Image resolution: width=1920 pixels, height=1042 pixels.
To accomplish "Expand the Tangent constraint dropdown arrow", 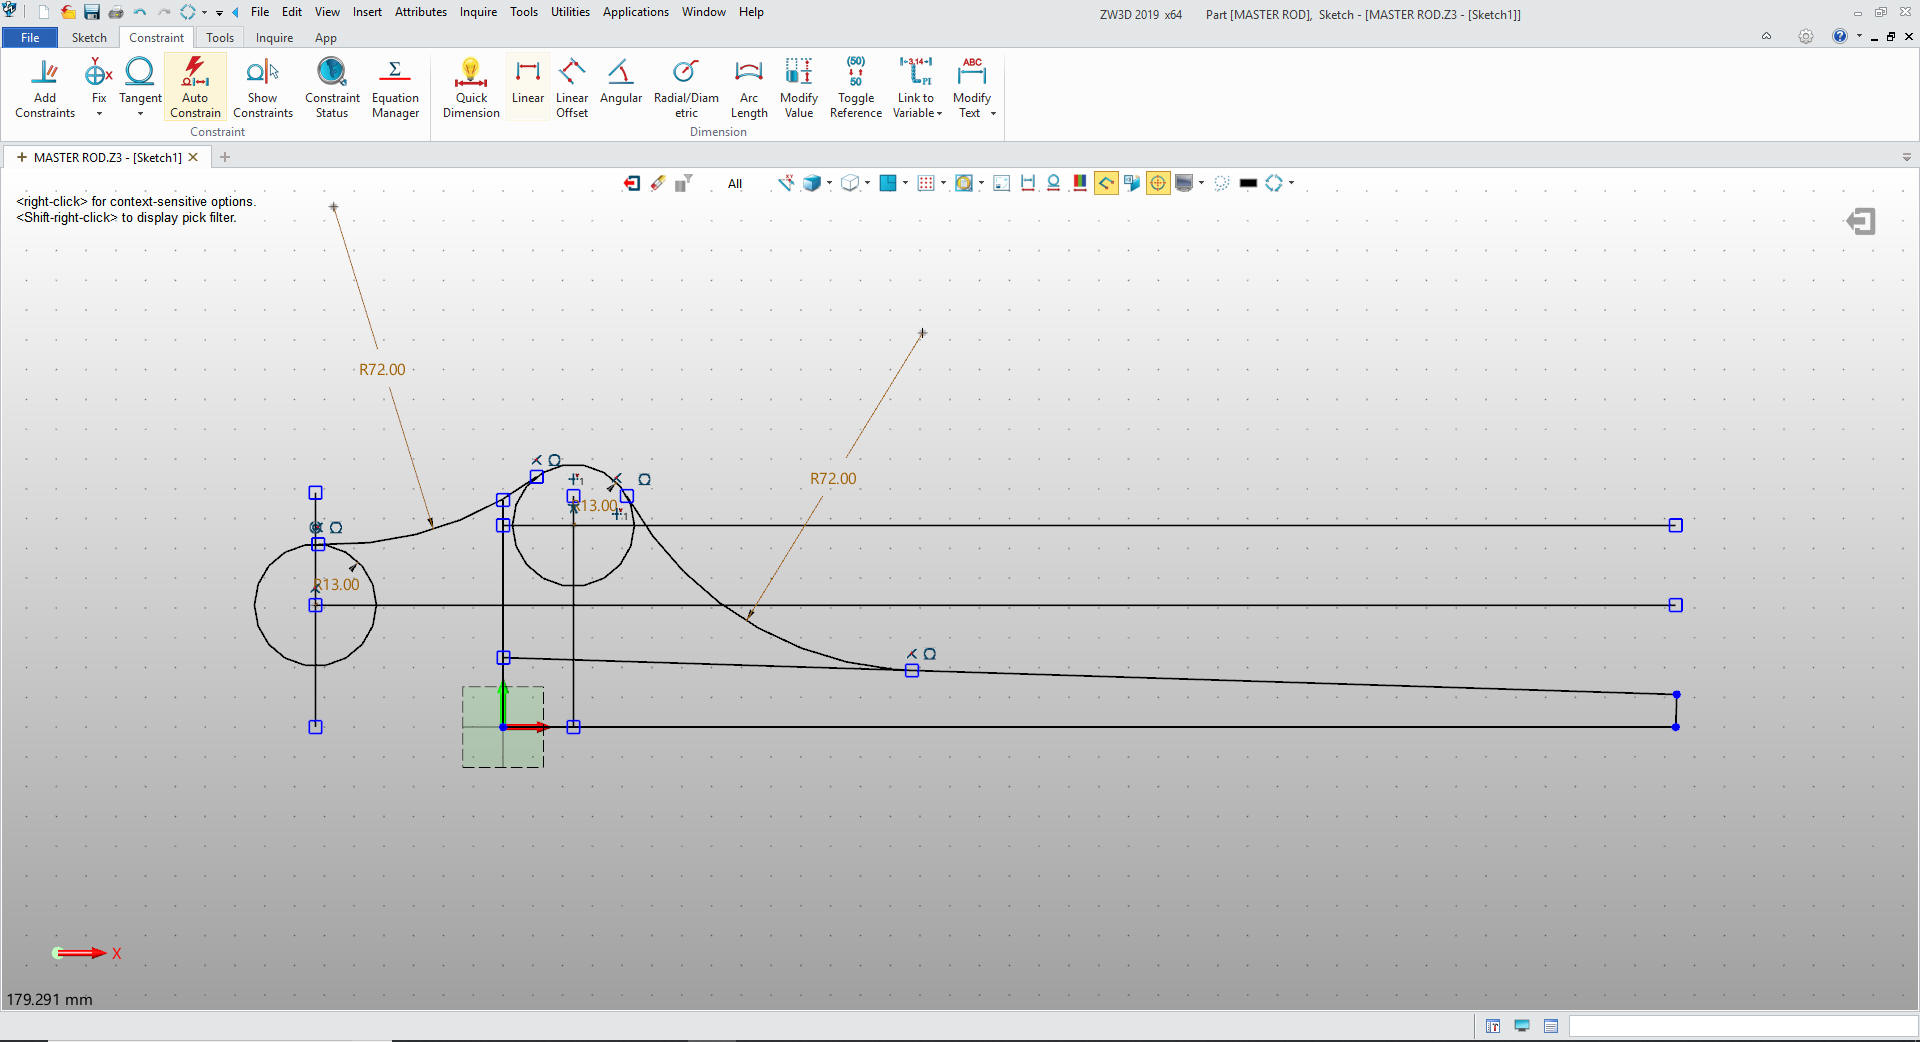I will [x=140, y=114].
